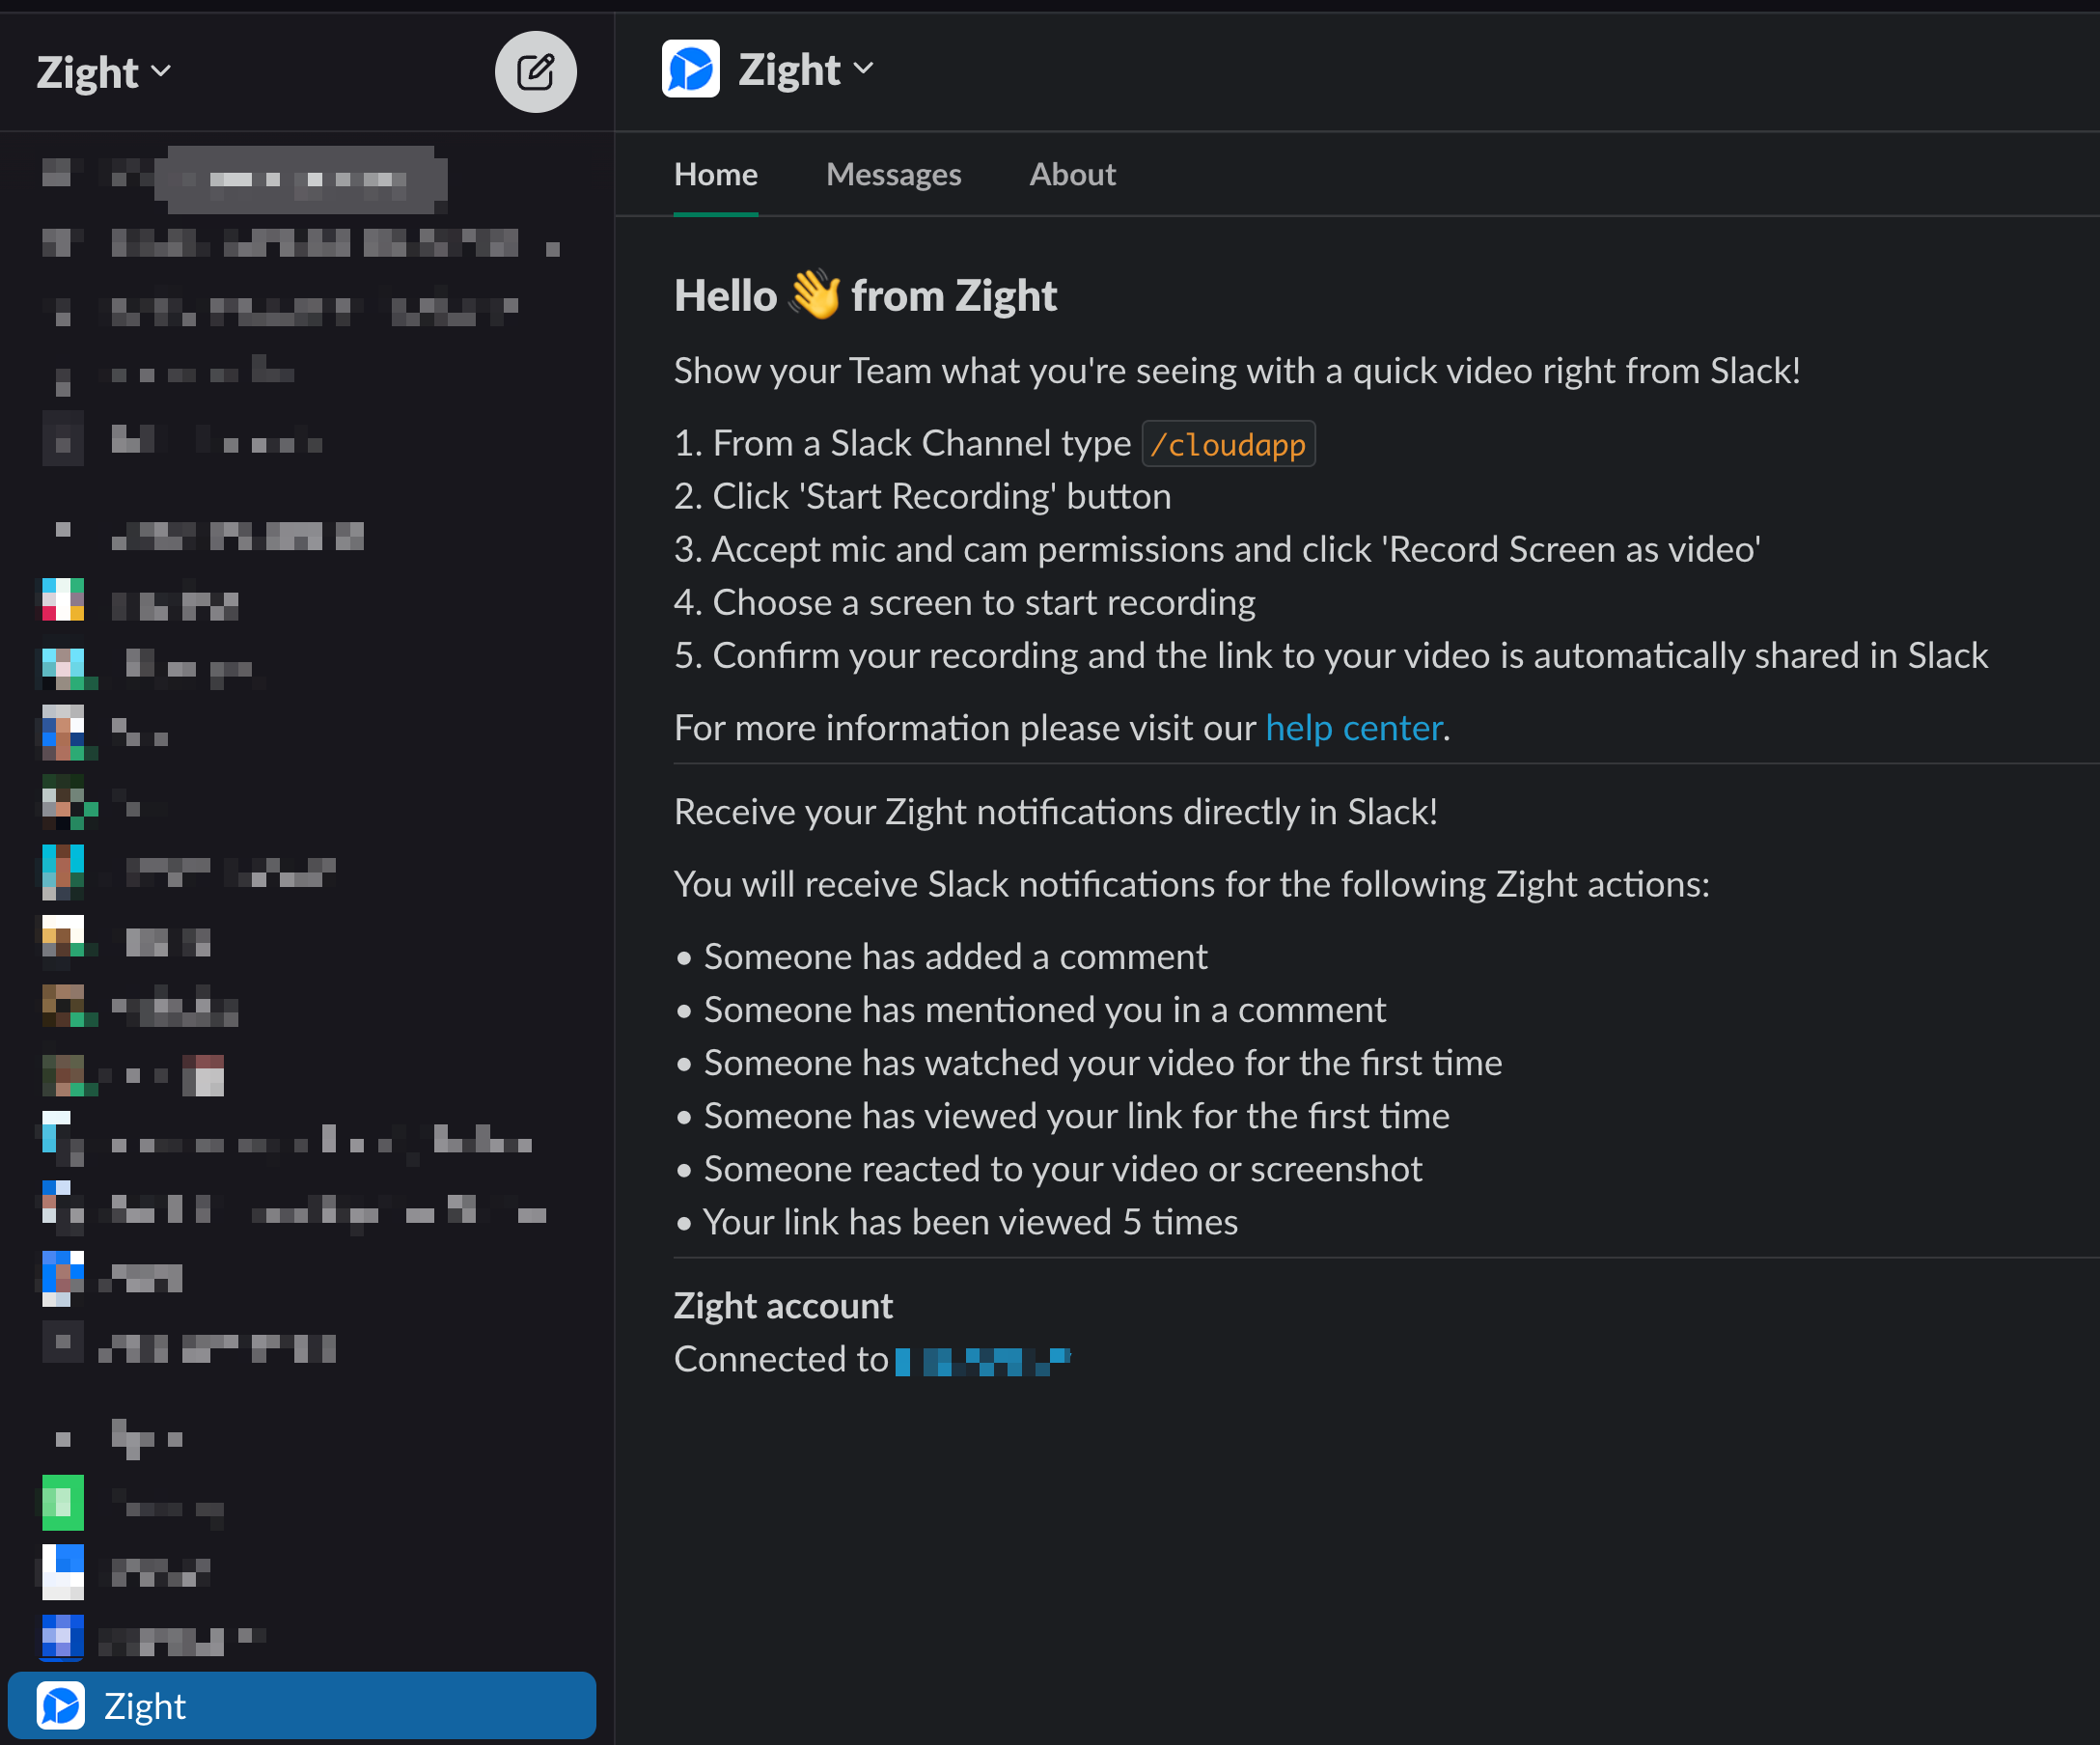The image size is (2100, 1745).
Task: Switch to the Home tab
Action: [716, 174]
